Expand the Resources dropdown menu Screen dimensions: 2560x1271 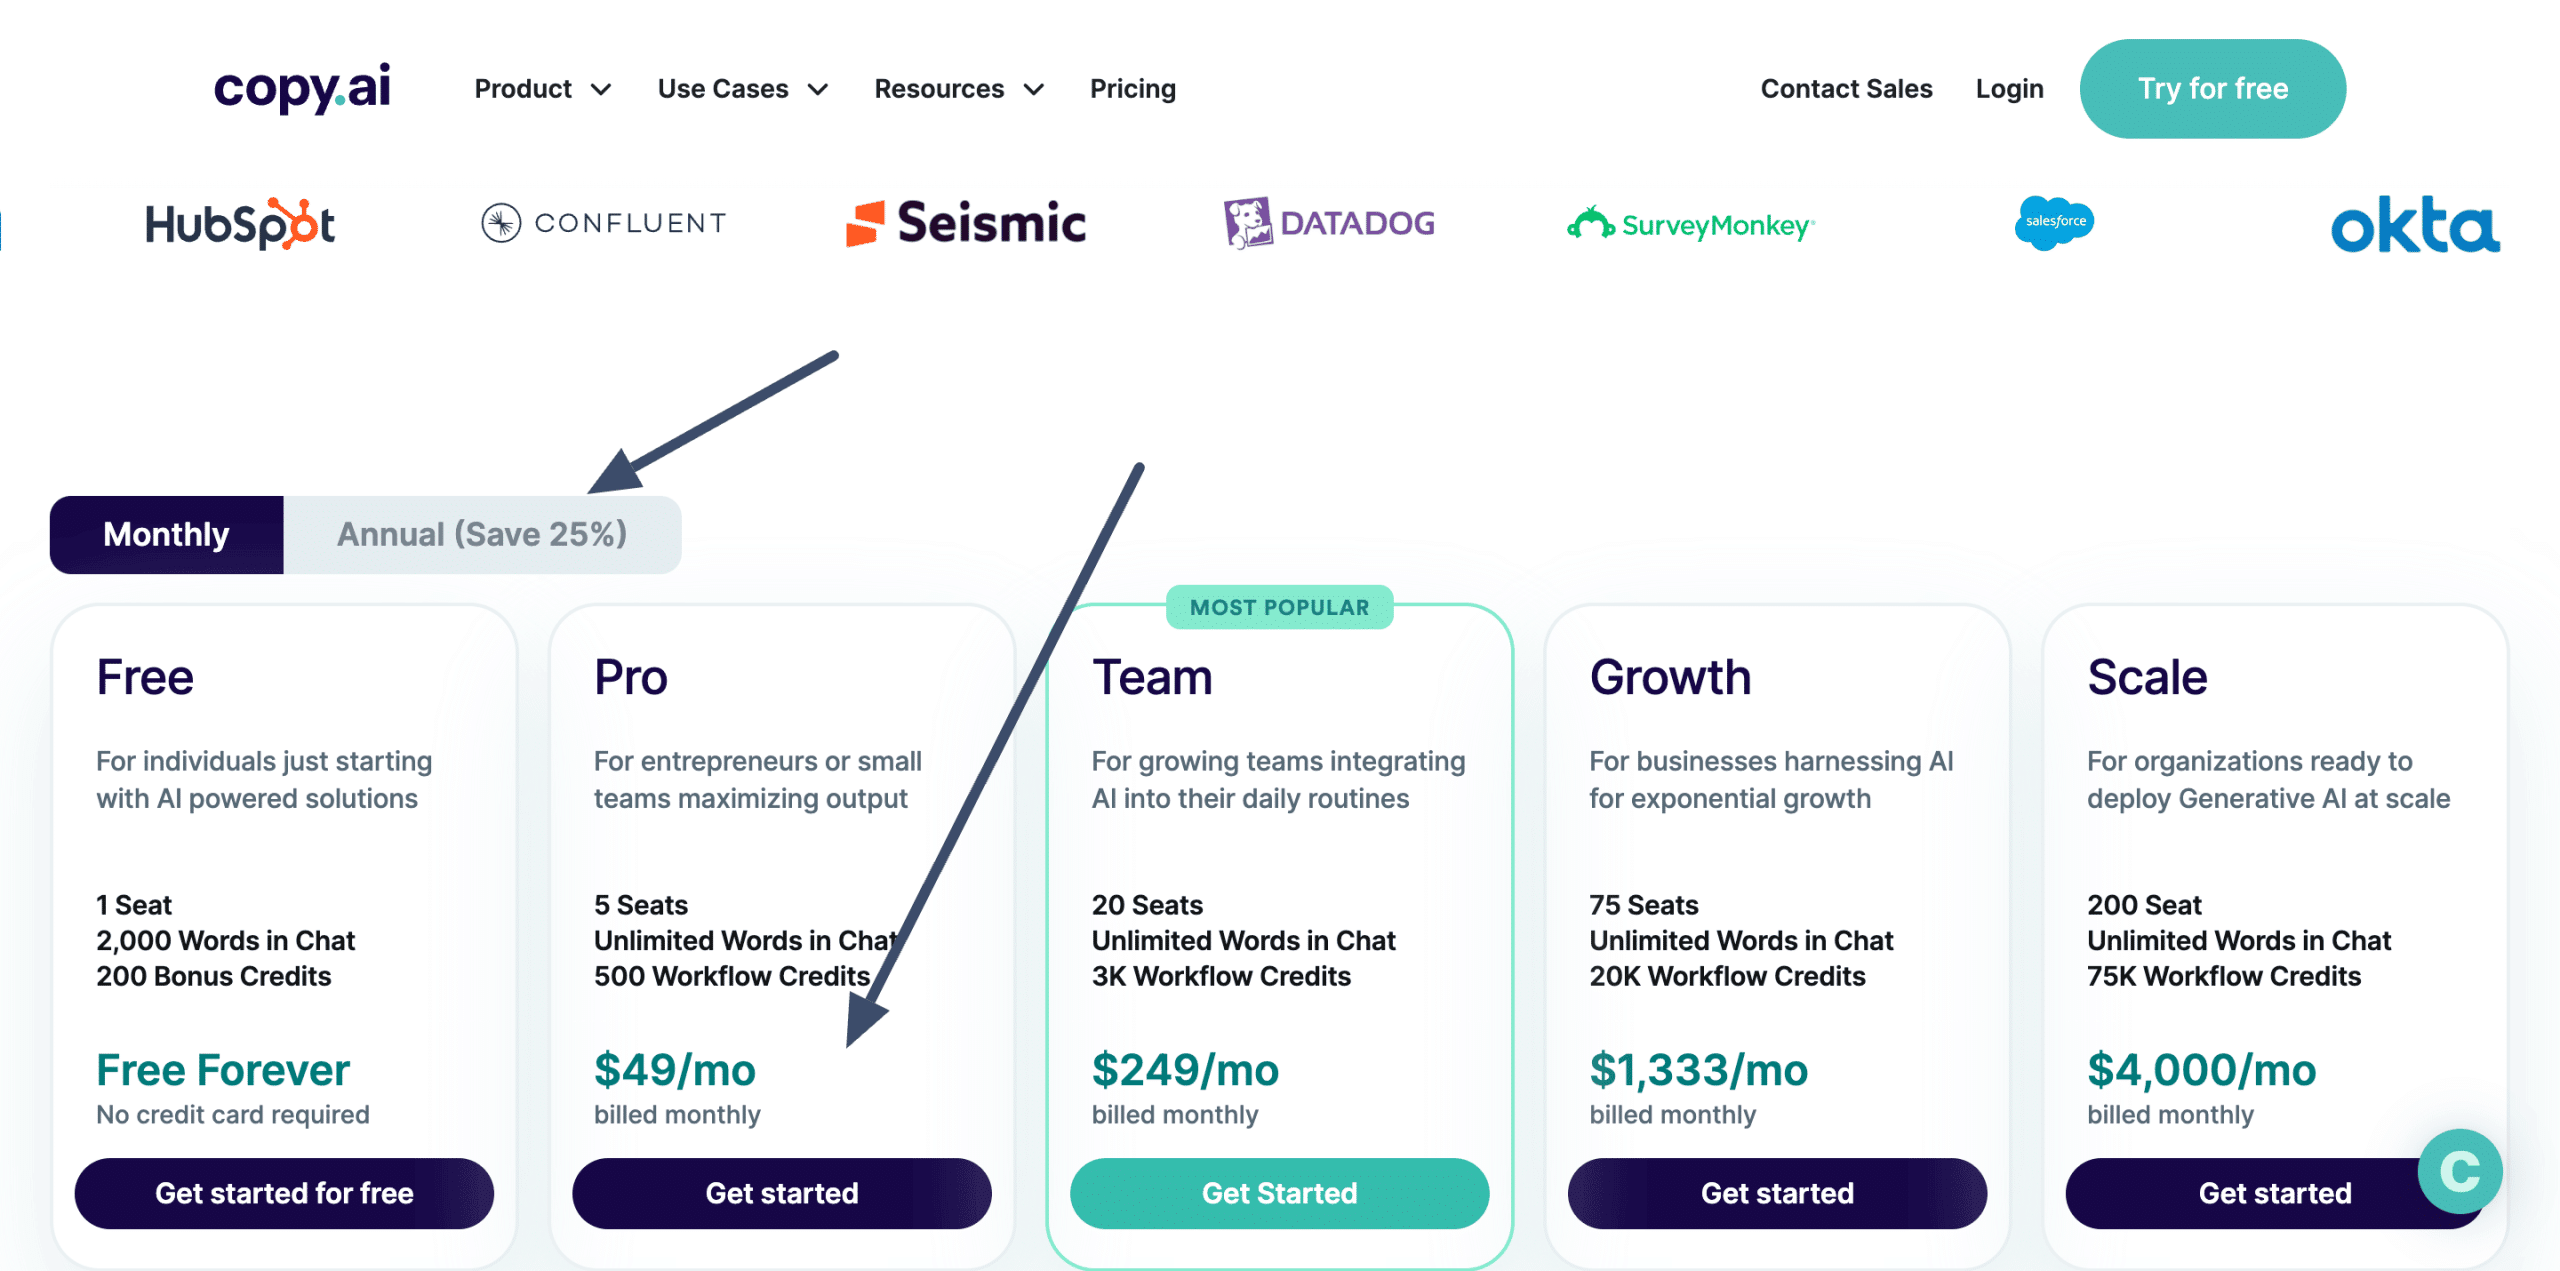pyautogui.click(x=958, y=89)
